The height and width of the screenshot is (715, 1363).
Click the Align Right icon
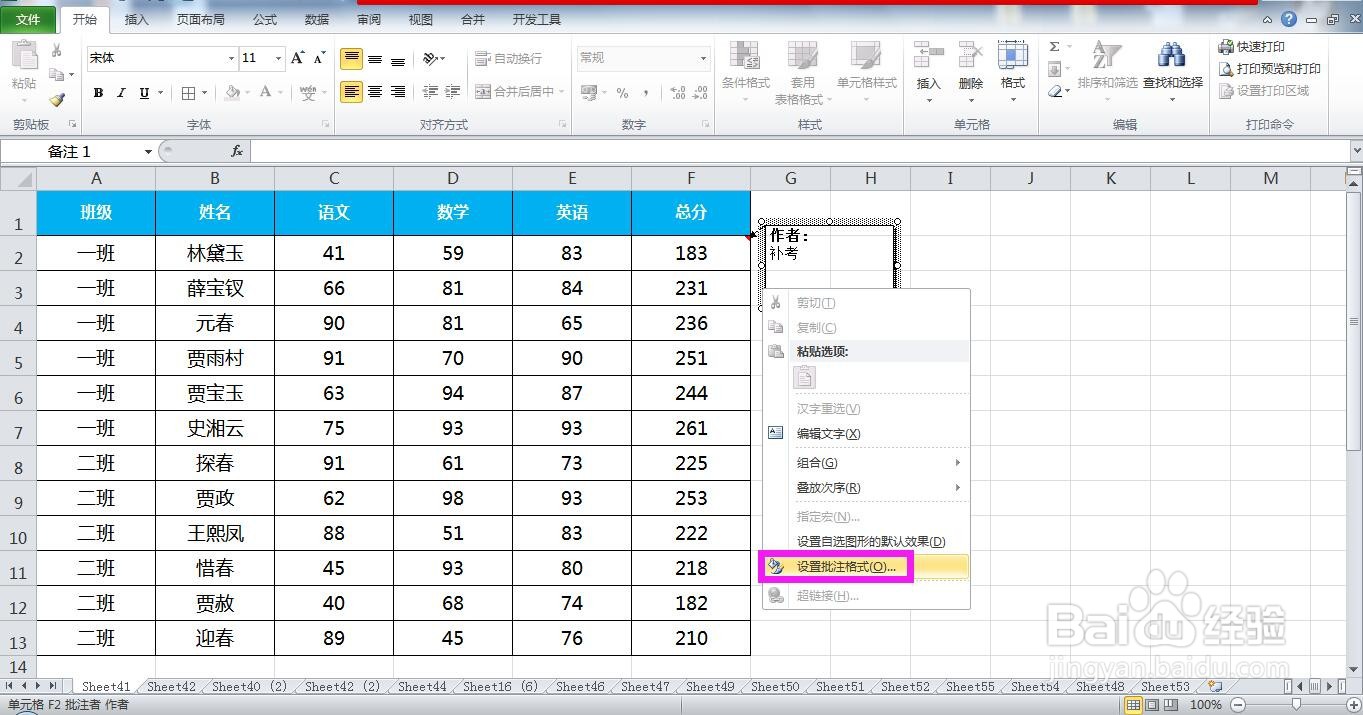[398, 92]
